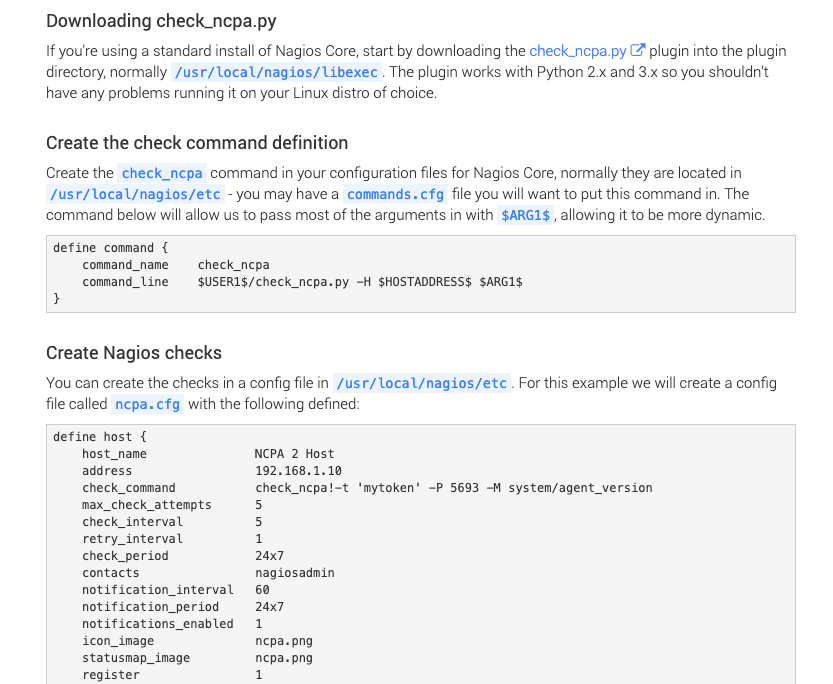833x684 pixels.
Task: Click the external link icon beside check_ncpa.py
Action: pyautogui.click(x=637, y=50)
